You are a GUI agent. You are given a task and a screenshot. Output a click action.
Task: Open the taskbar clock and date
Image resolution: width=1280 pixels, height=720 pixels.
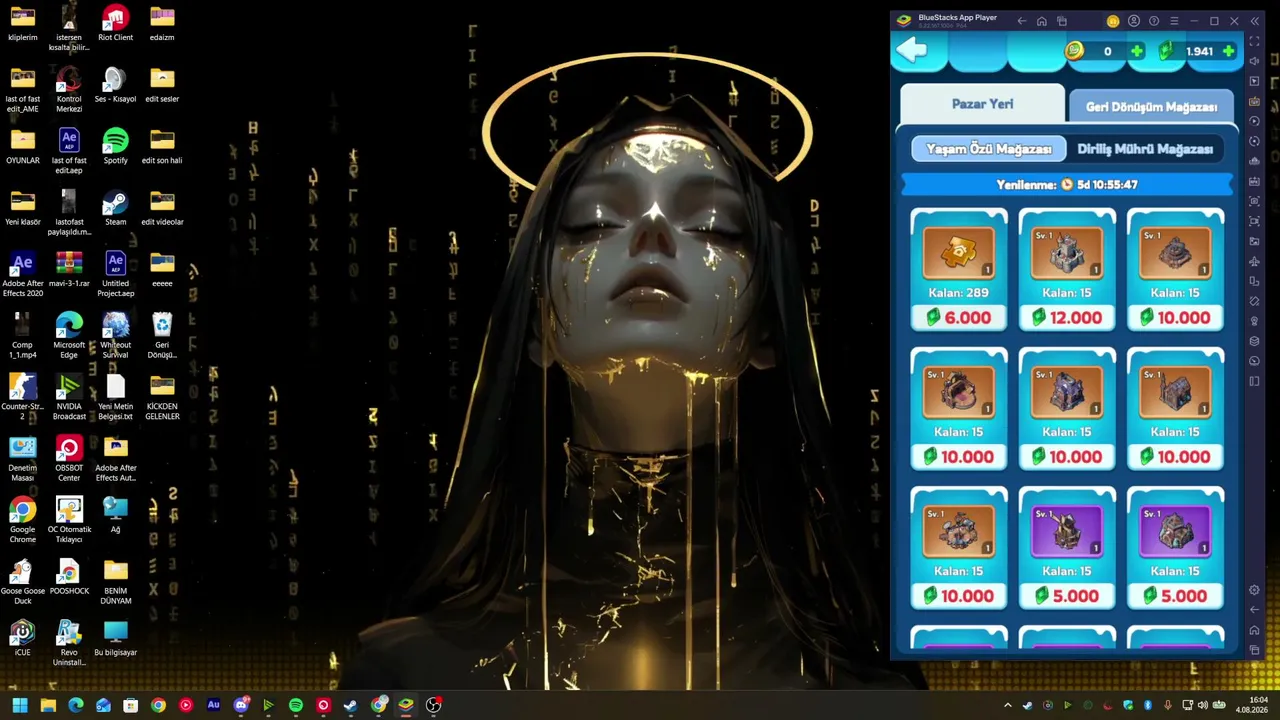(x=1251, y=705)
